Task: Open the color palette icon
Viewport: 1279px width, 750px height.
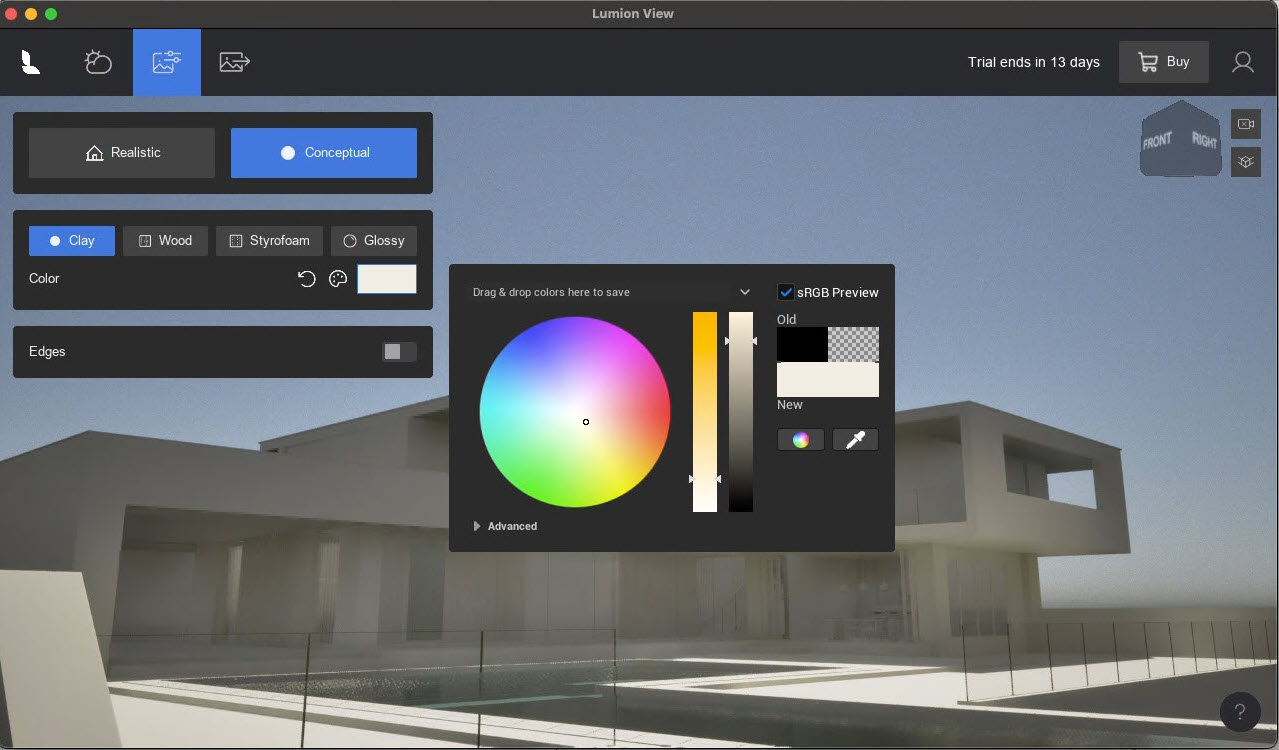Action: (338, 279)
